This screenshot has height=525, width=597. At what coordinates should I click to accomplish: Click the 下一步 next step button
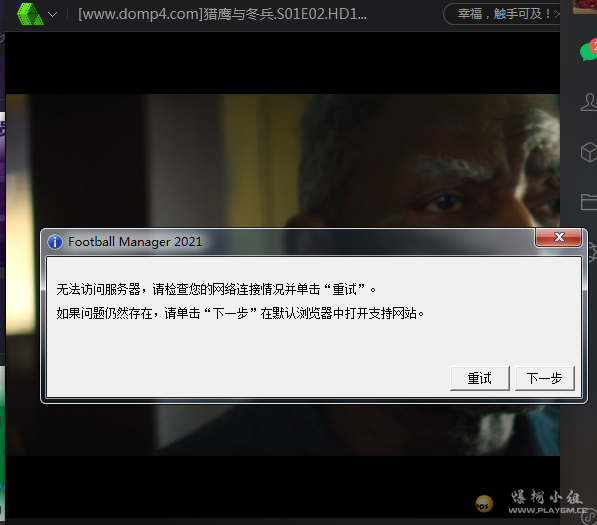click(544, 378)
